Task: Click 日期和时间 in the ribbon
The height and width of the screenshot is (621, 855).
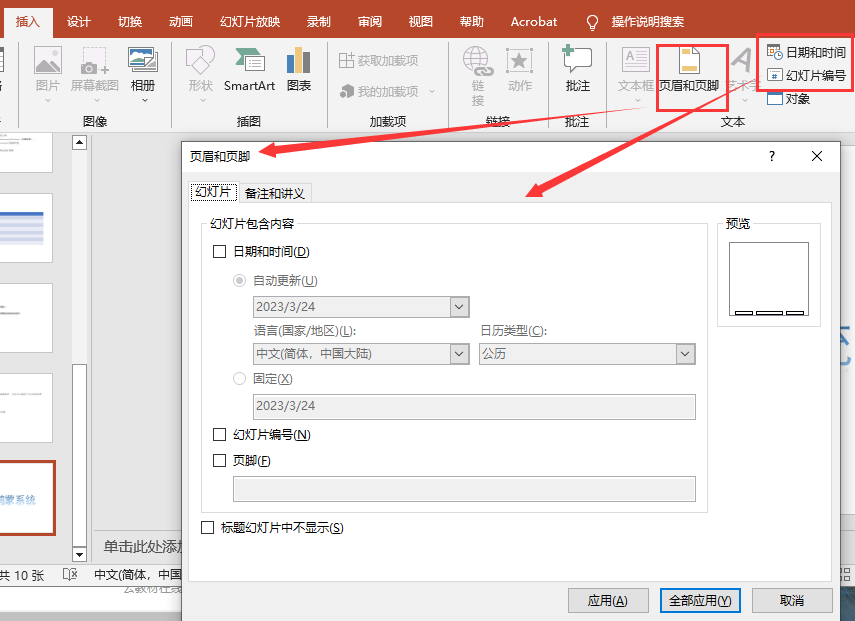Action: point(806,53)
